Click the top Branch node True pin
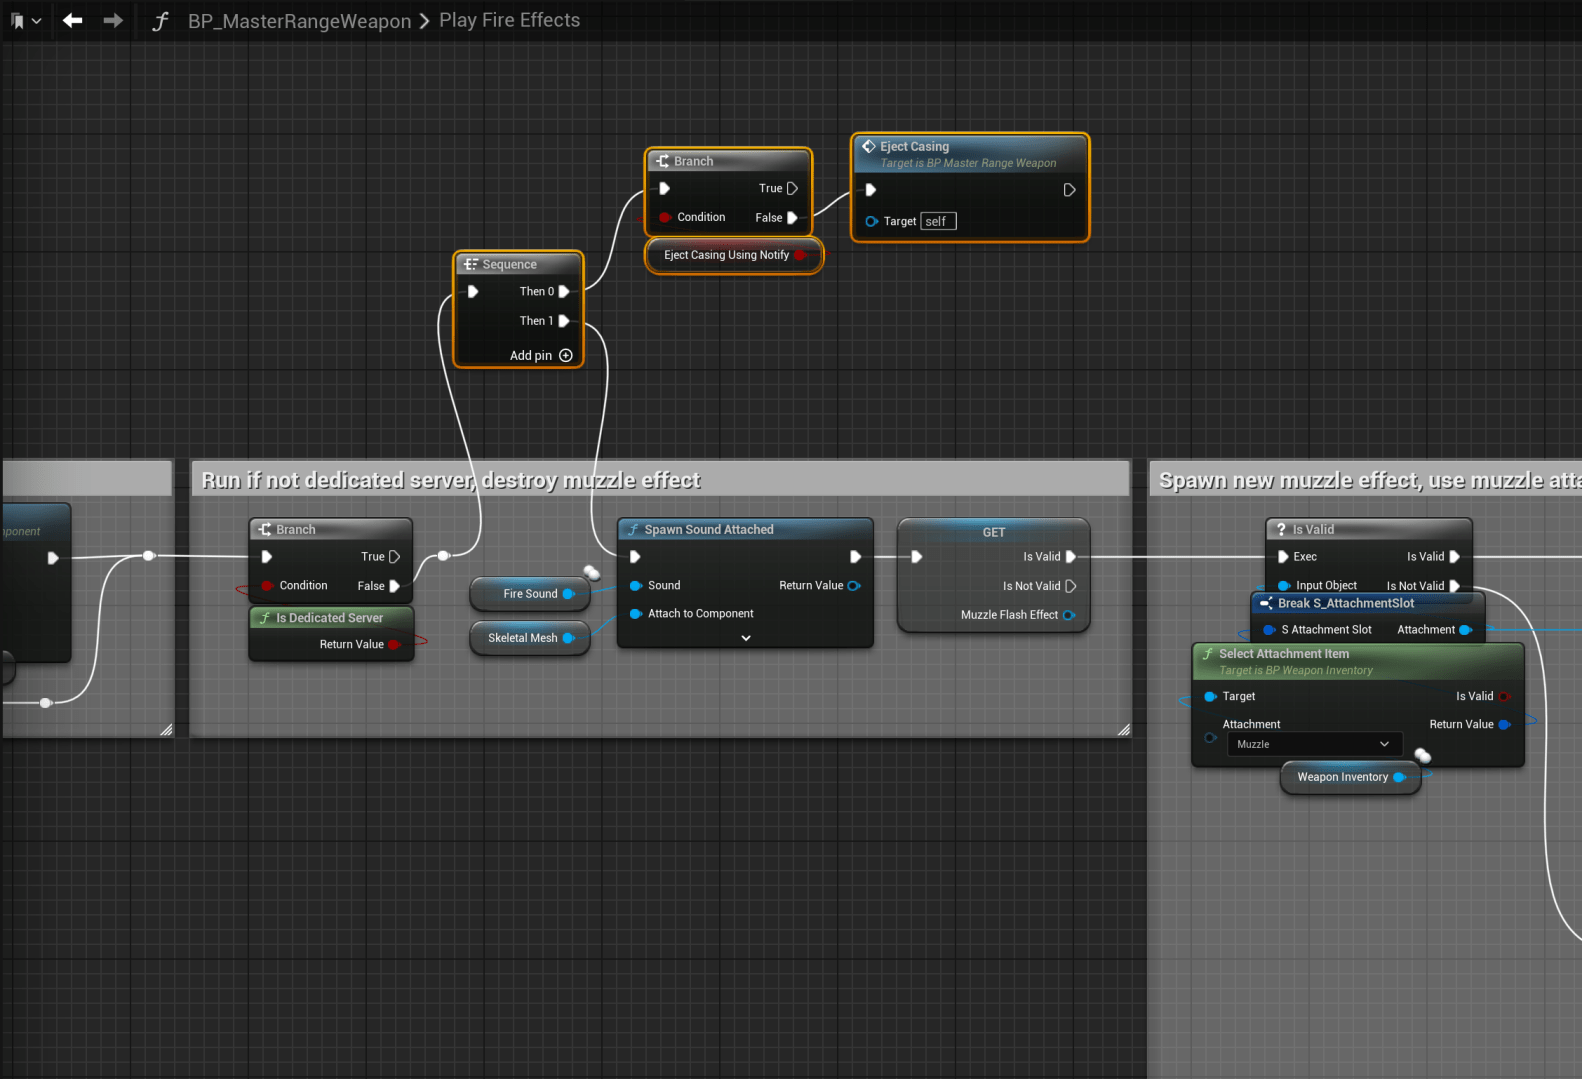Image resolution: width=1582 pixels, height=1079 pixels. [x=792, y=188]
